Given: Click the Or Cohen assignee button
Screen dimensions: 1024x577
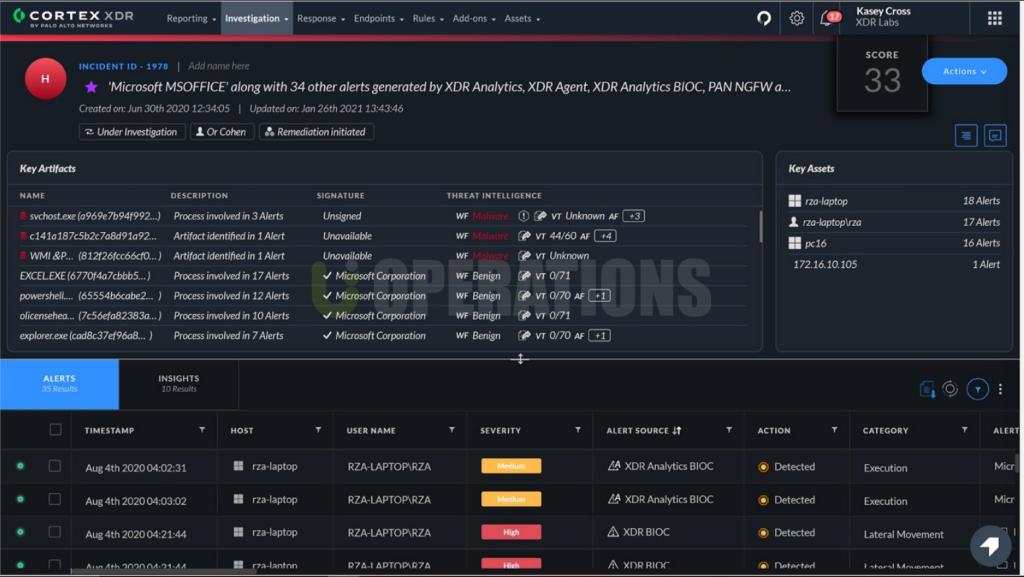Looking at the screenshot, I should point(222,132).
